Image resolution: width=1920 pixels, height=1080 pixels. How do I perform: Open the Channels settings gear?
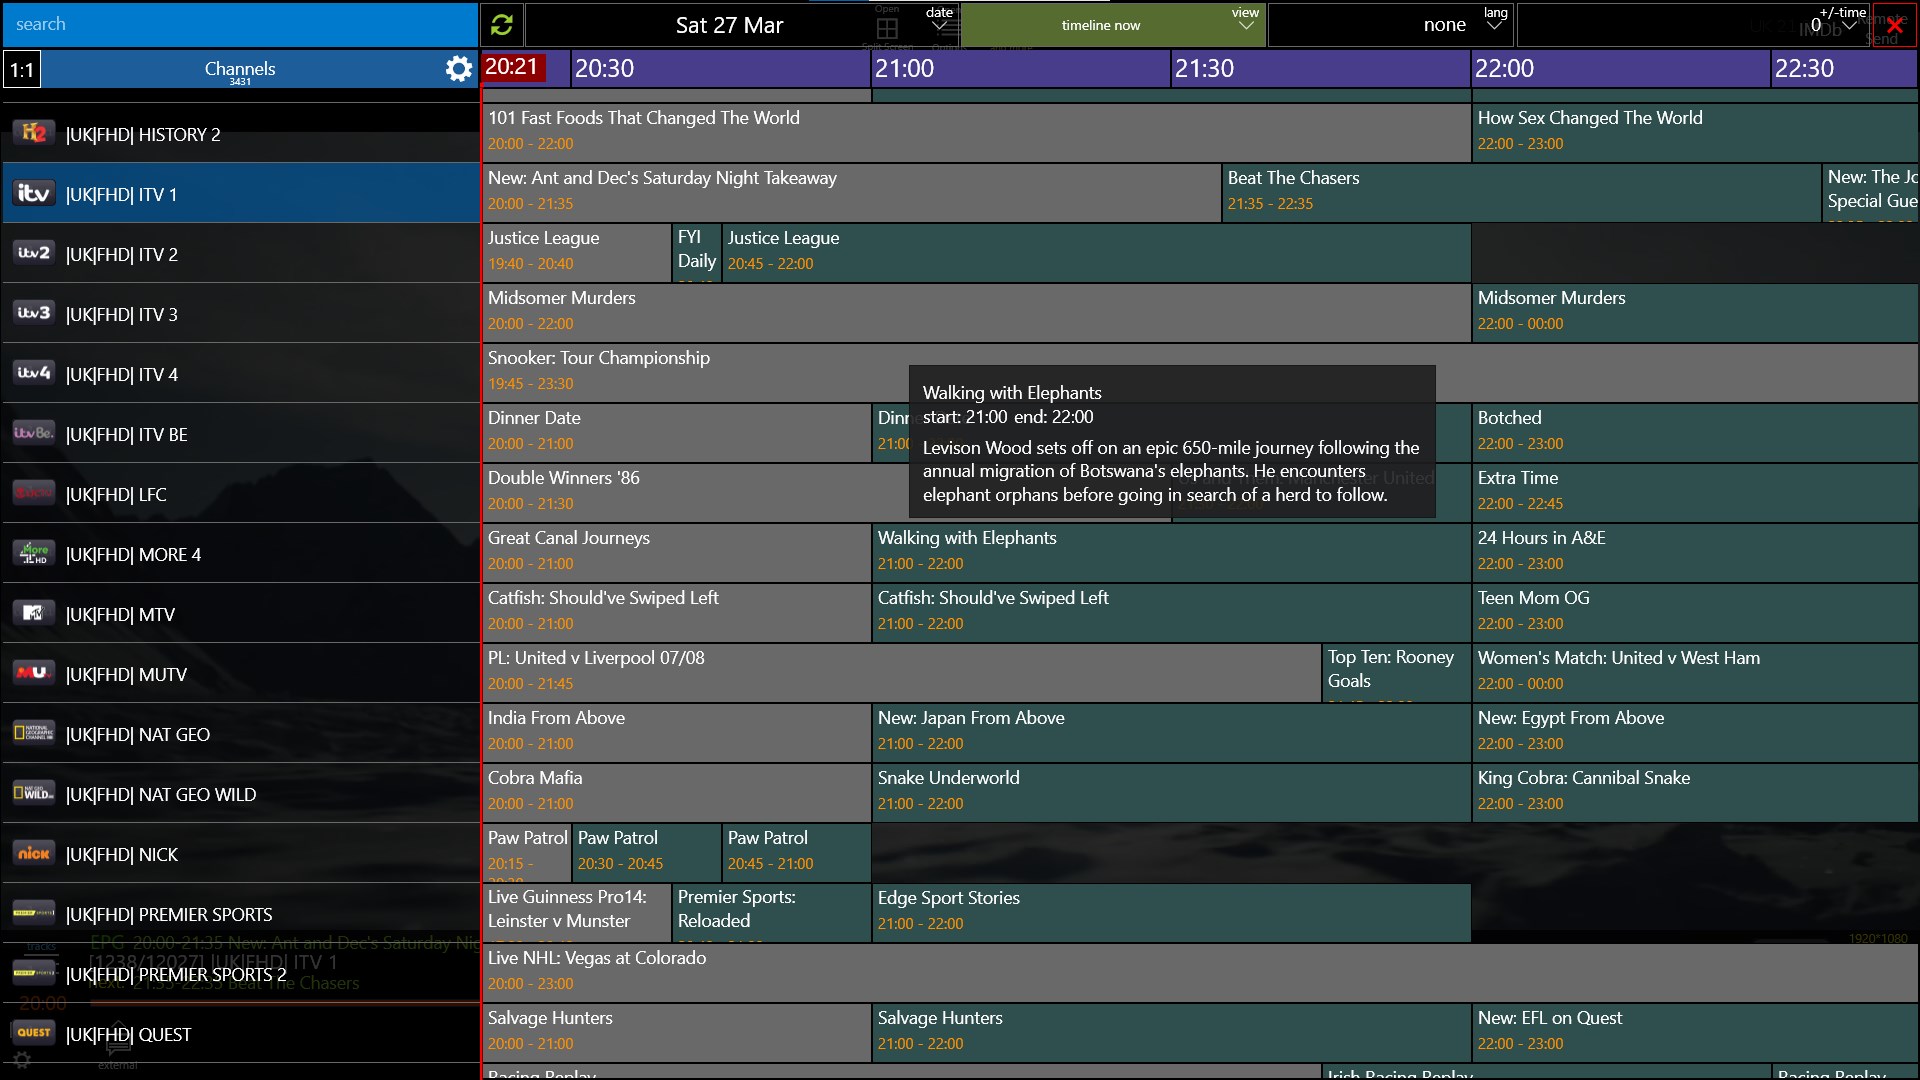click(458, 69)
